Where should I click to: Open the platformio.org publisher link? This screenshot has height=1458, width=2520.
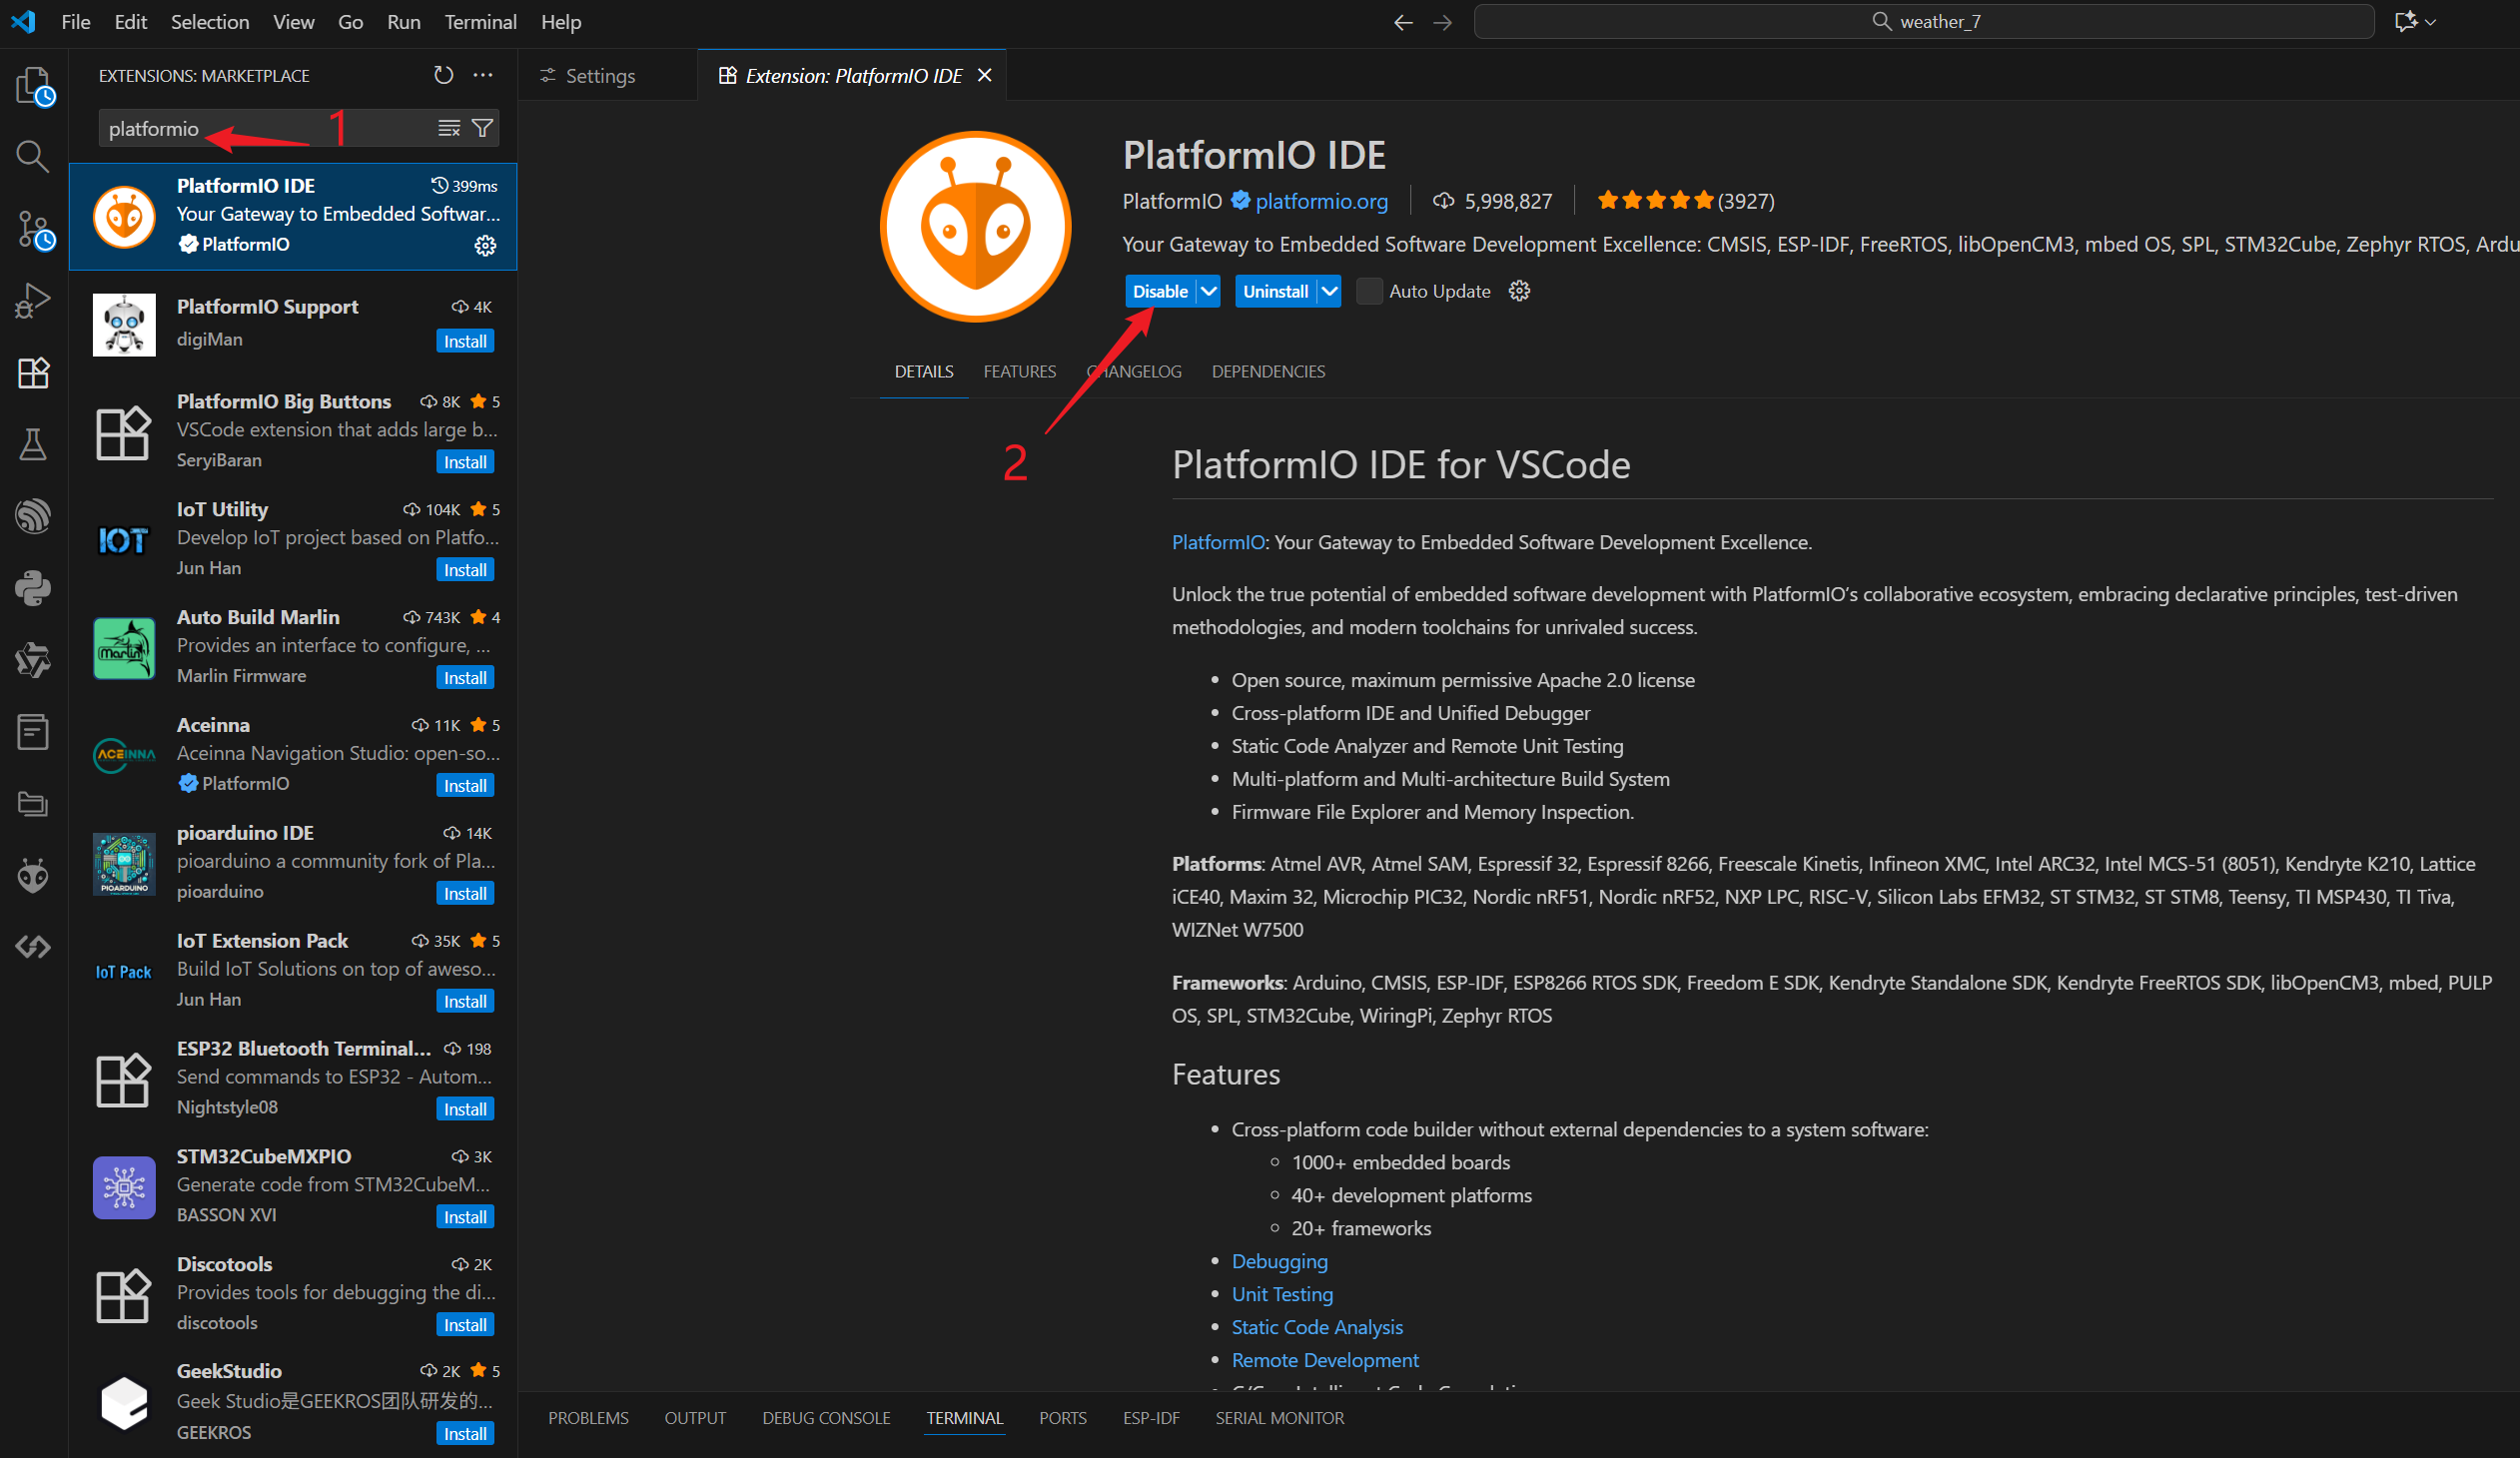[x=1321, y=201]
